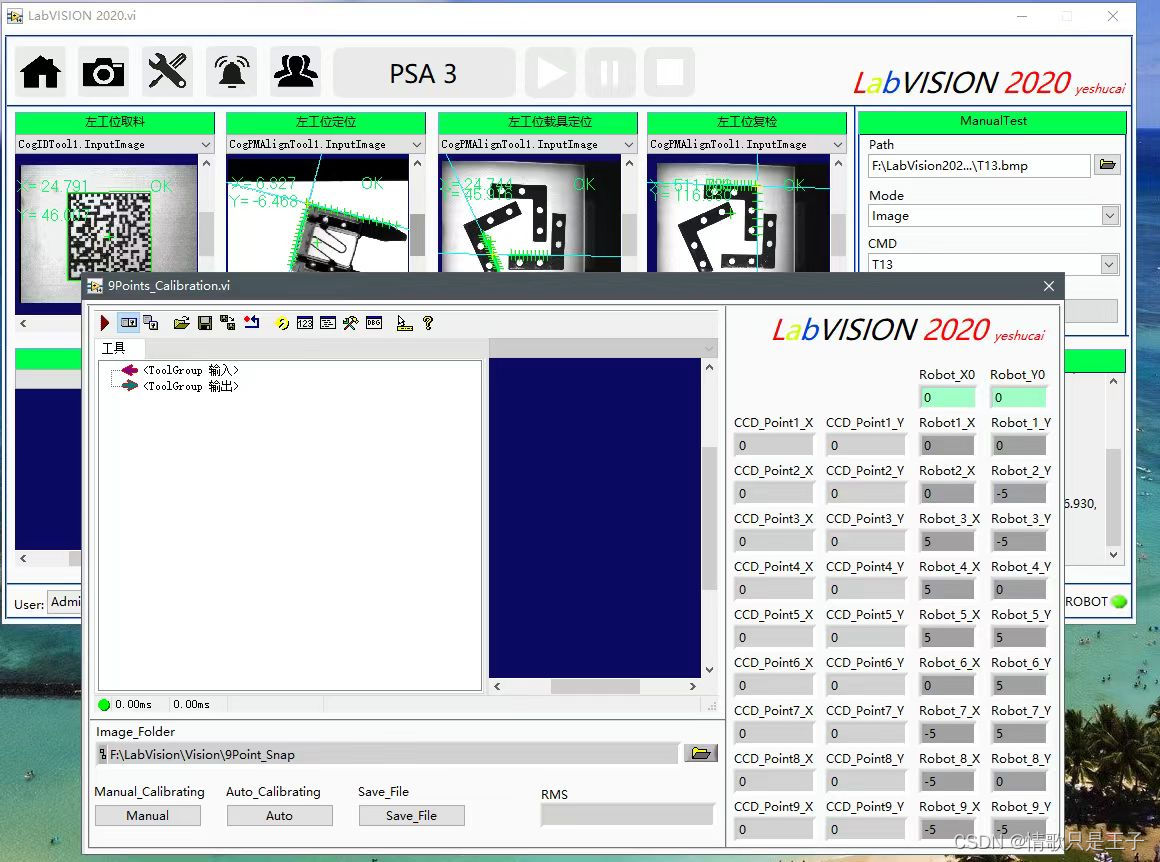
Task: Click the 123 numeric display icon
Action: pos(307,323)
